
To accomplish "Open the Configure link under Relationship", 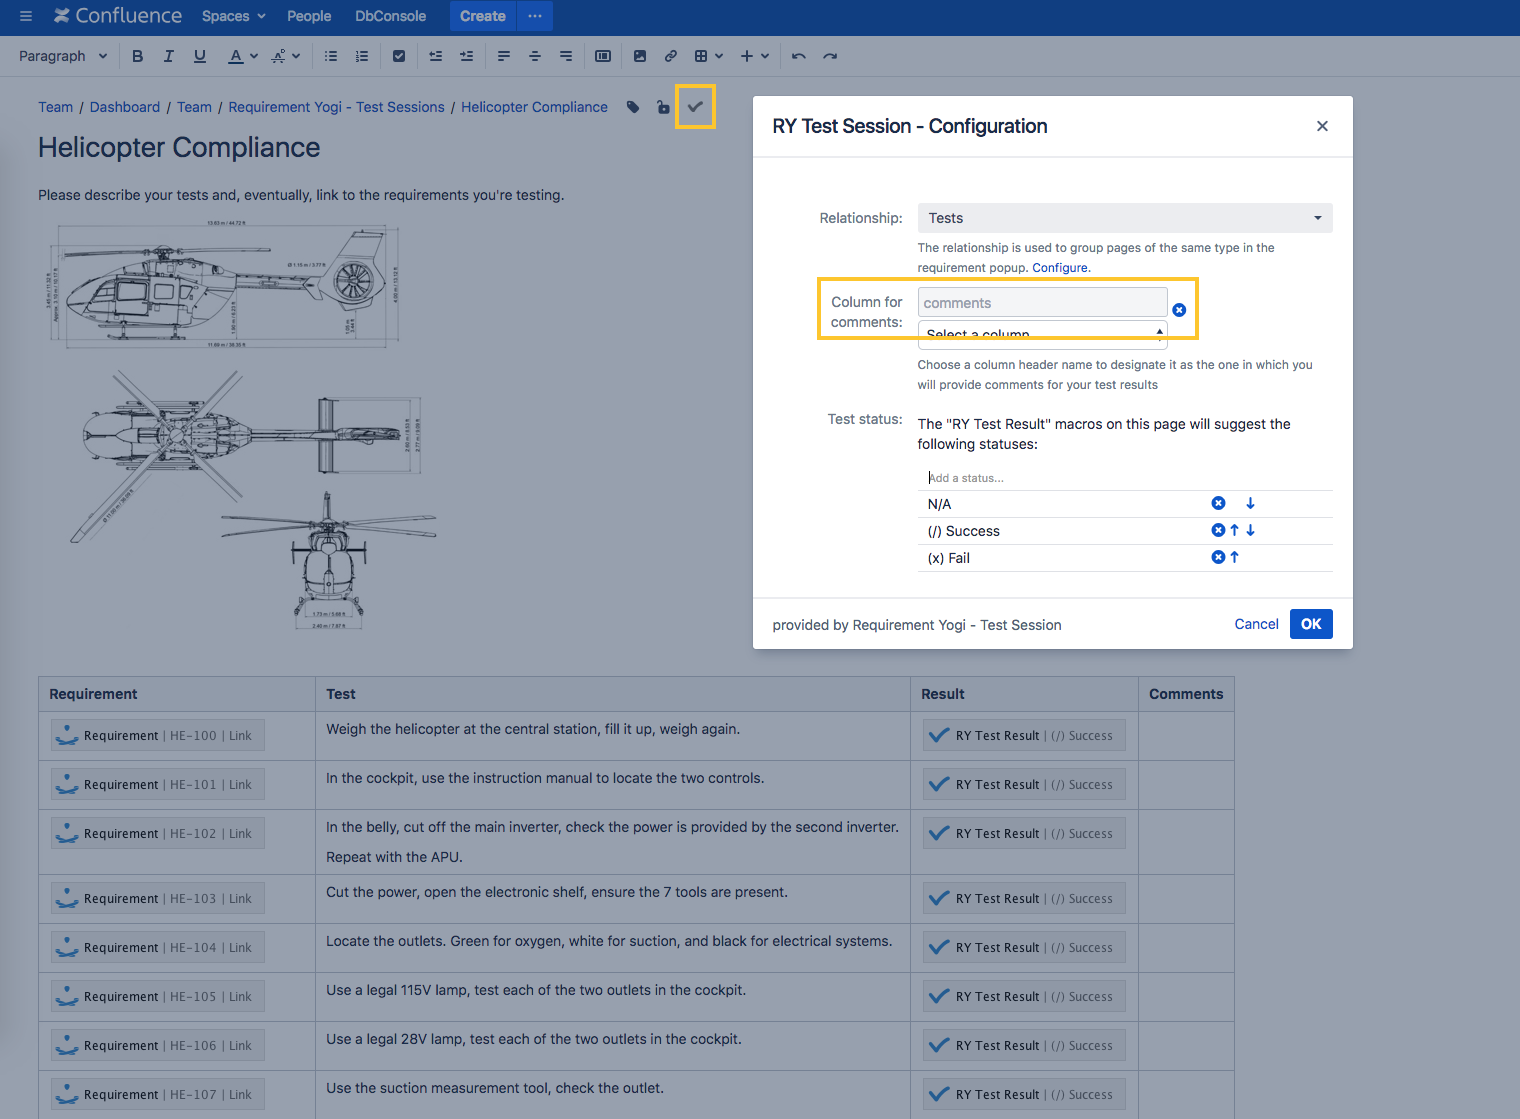I will (1059, 267).
